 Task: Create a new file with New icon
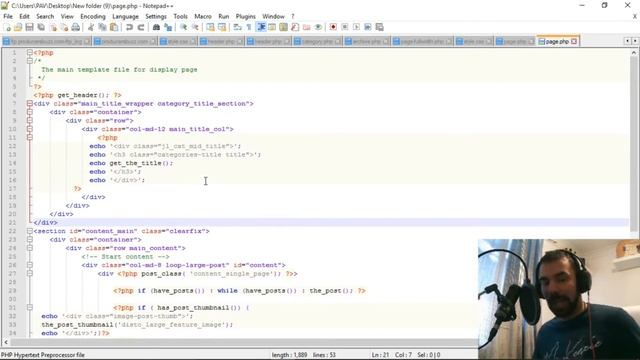(x=7, y=27)
